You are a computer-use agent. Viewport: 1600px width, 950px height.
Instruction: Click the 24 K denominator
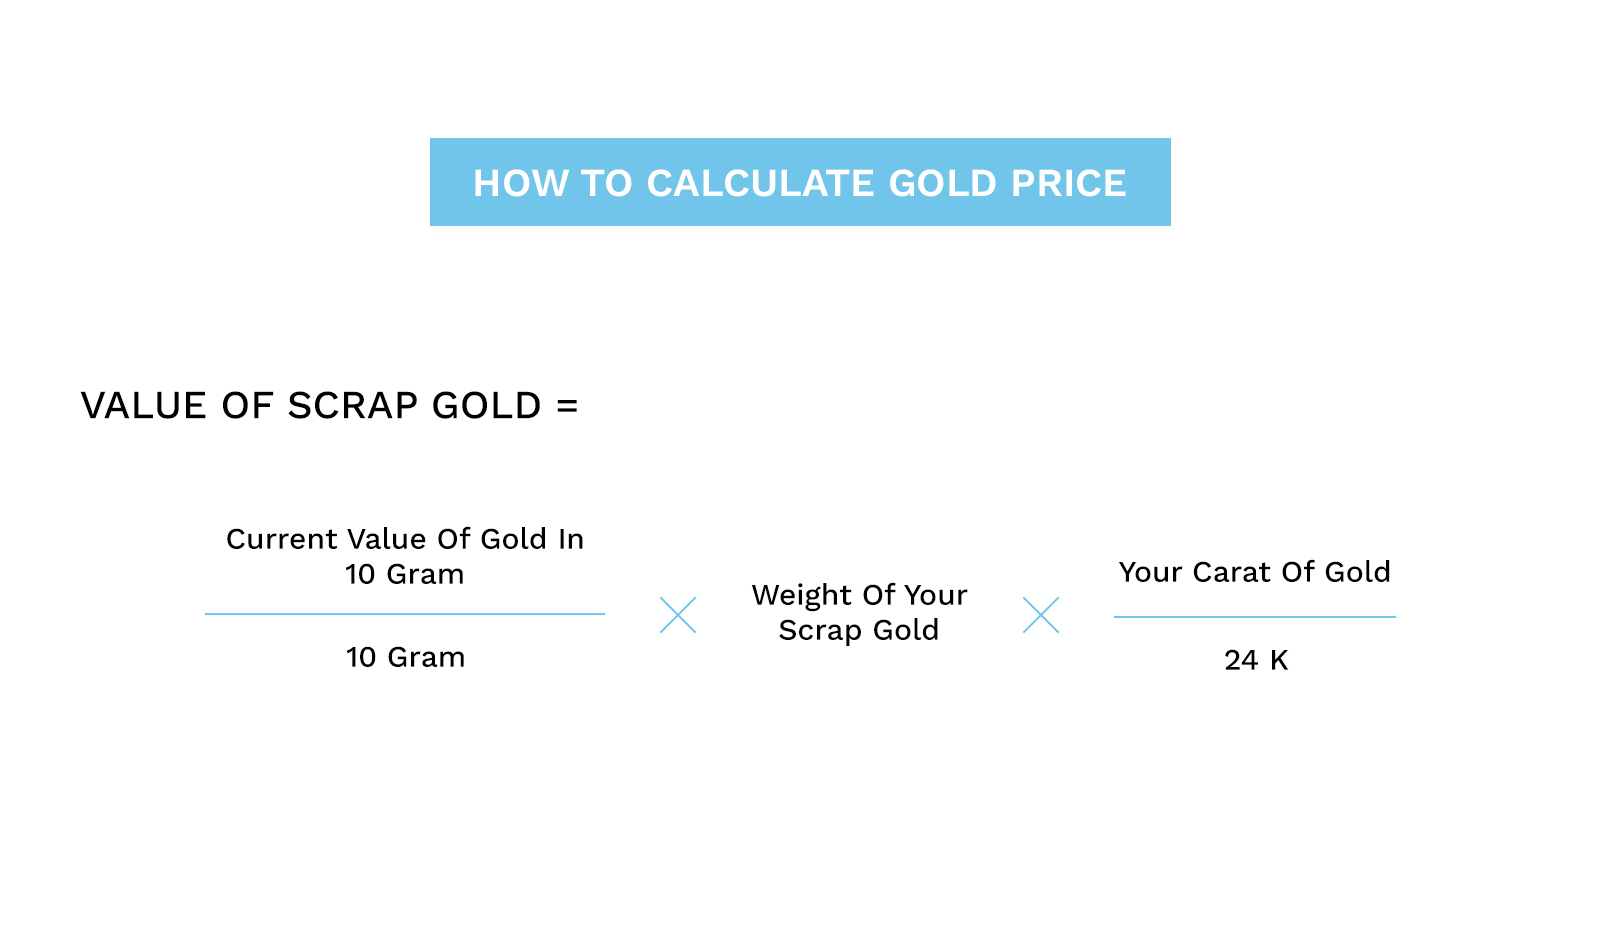[1256, 660]
